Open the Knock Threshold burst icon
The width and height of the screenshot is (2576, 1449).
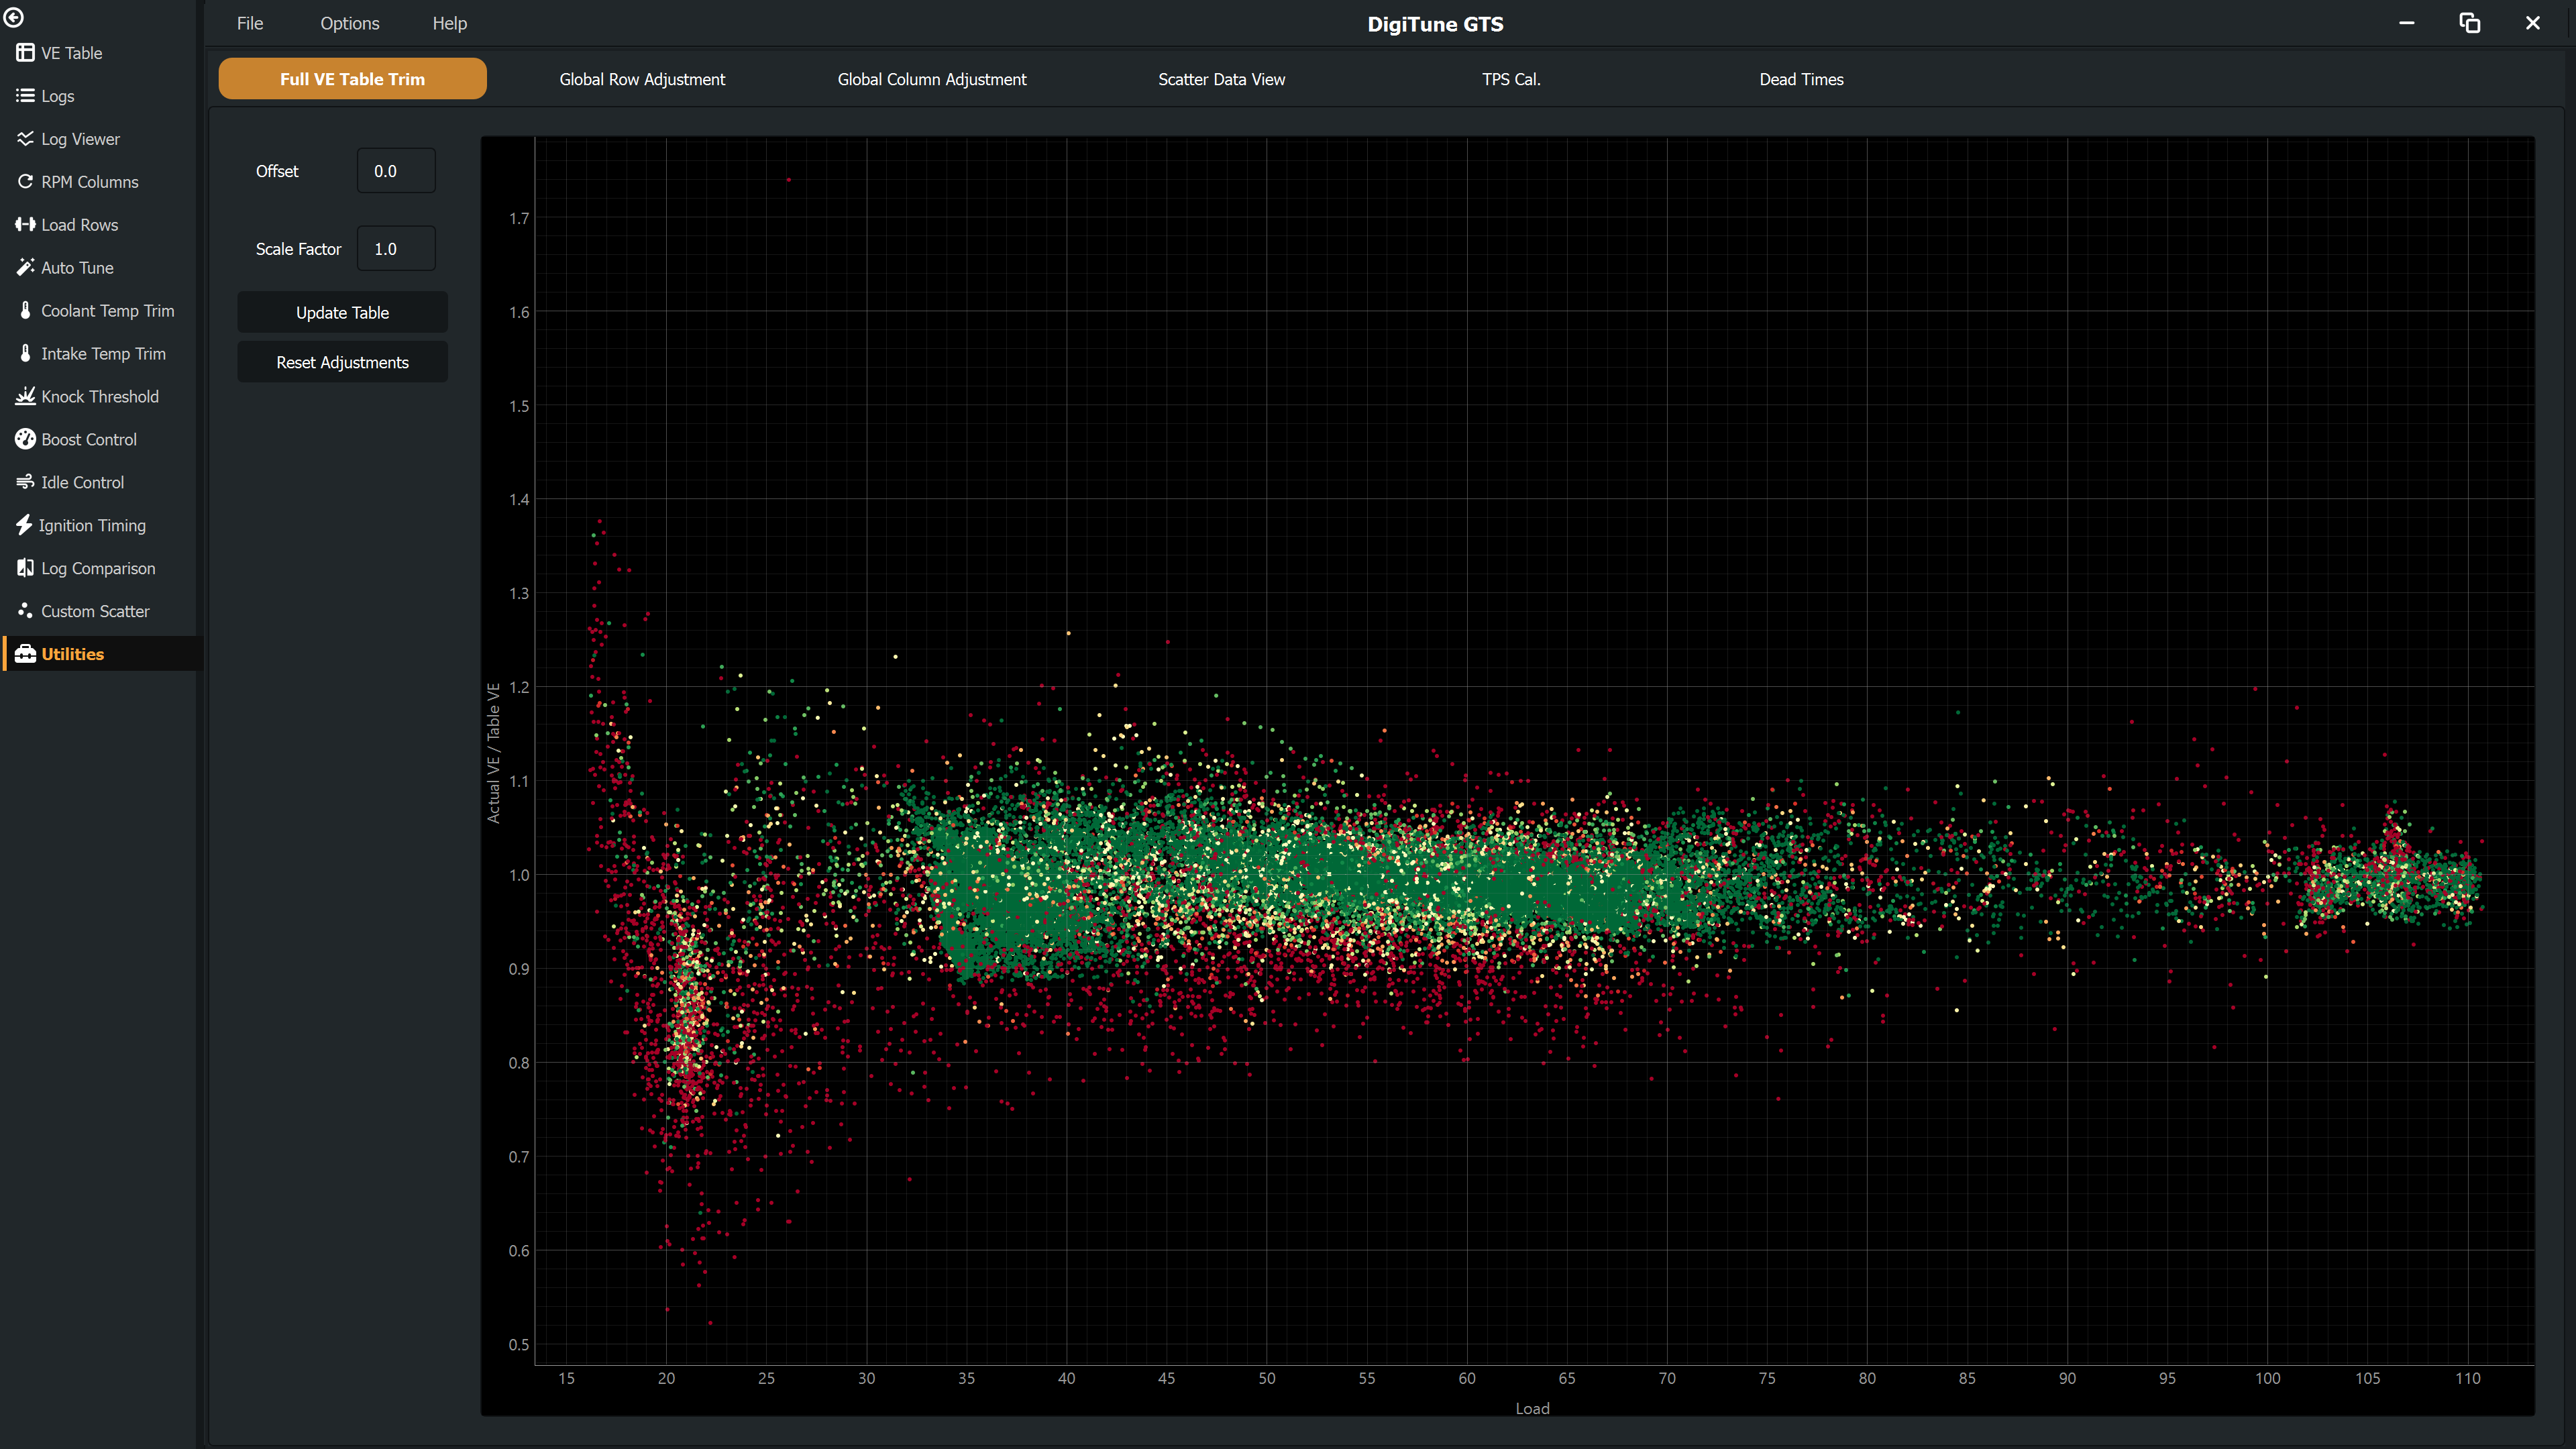coord(25,396)
